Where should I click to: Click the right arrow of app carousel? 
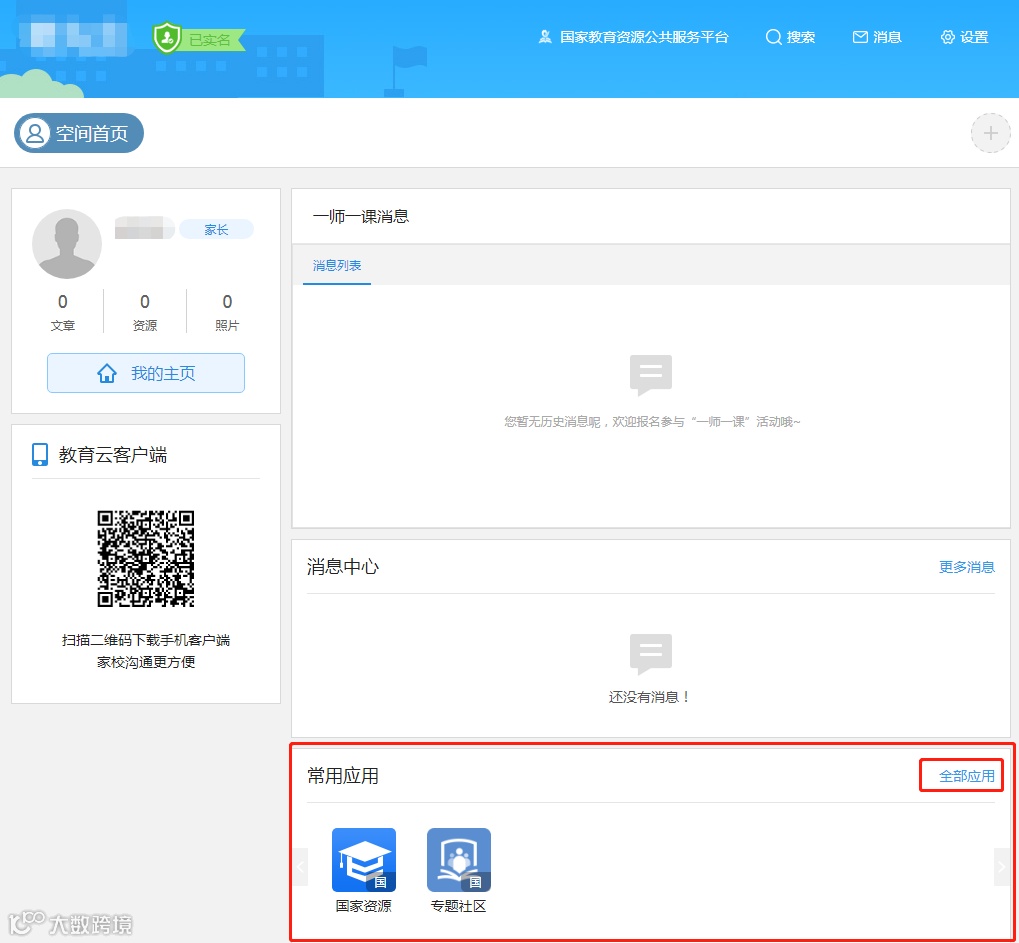1001,867
